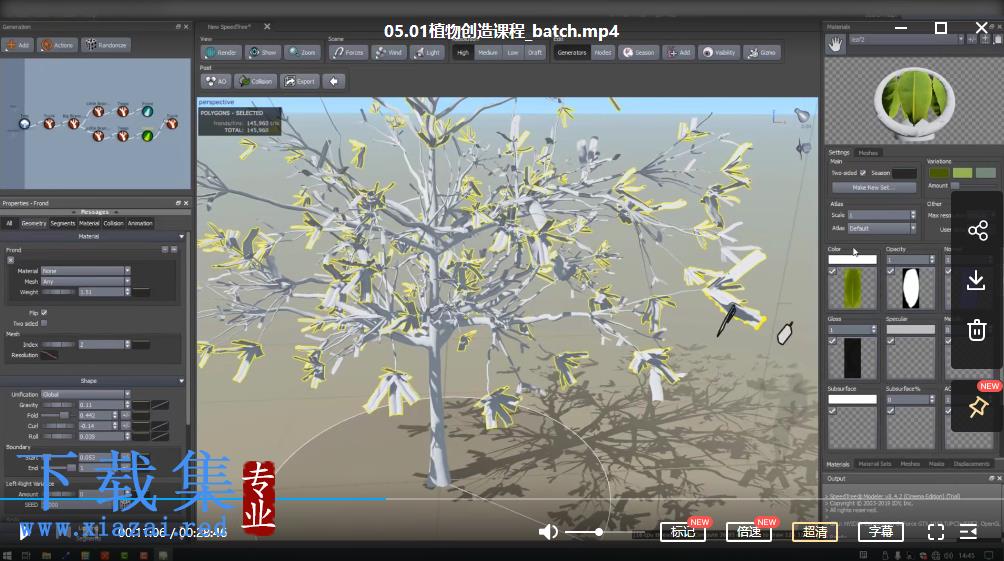Collapse the Shape section header arrow

pyautogui.click(x=181, y=381)
